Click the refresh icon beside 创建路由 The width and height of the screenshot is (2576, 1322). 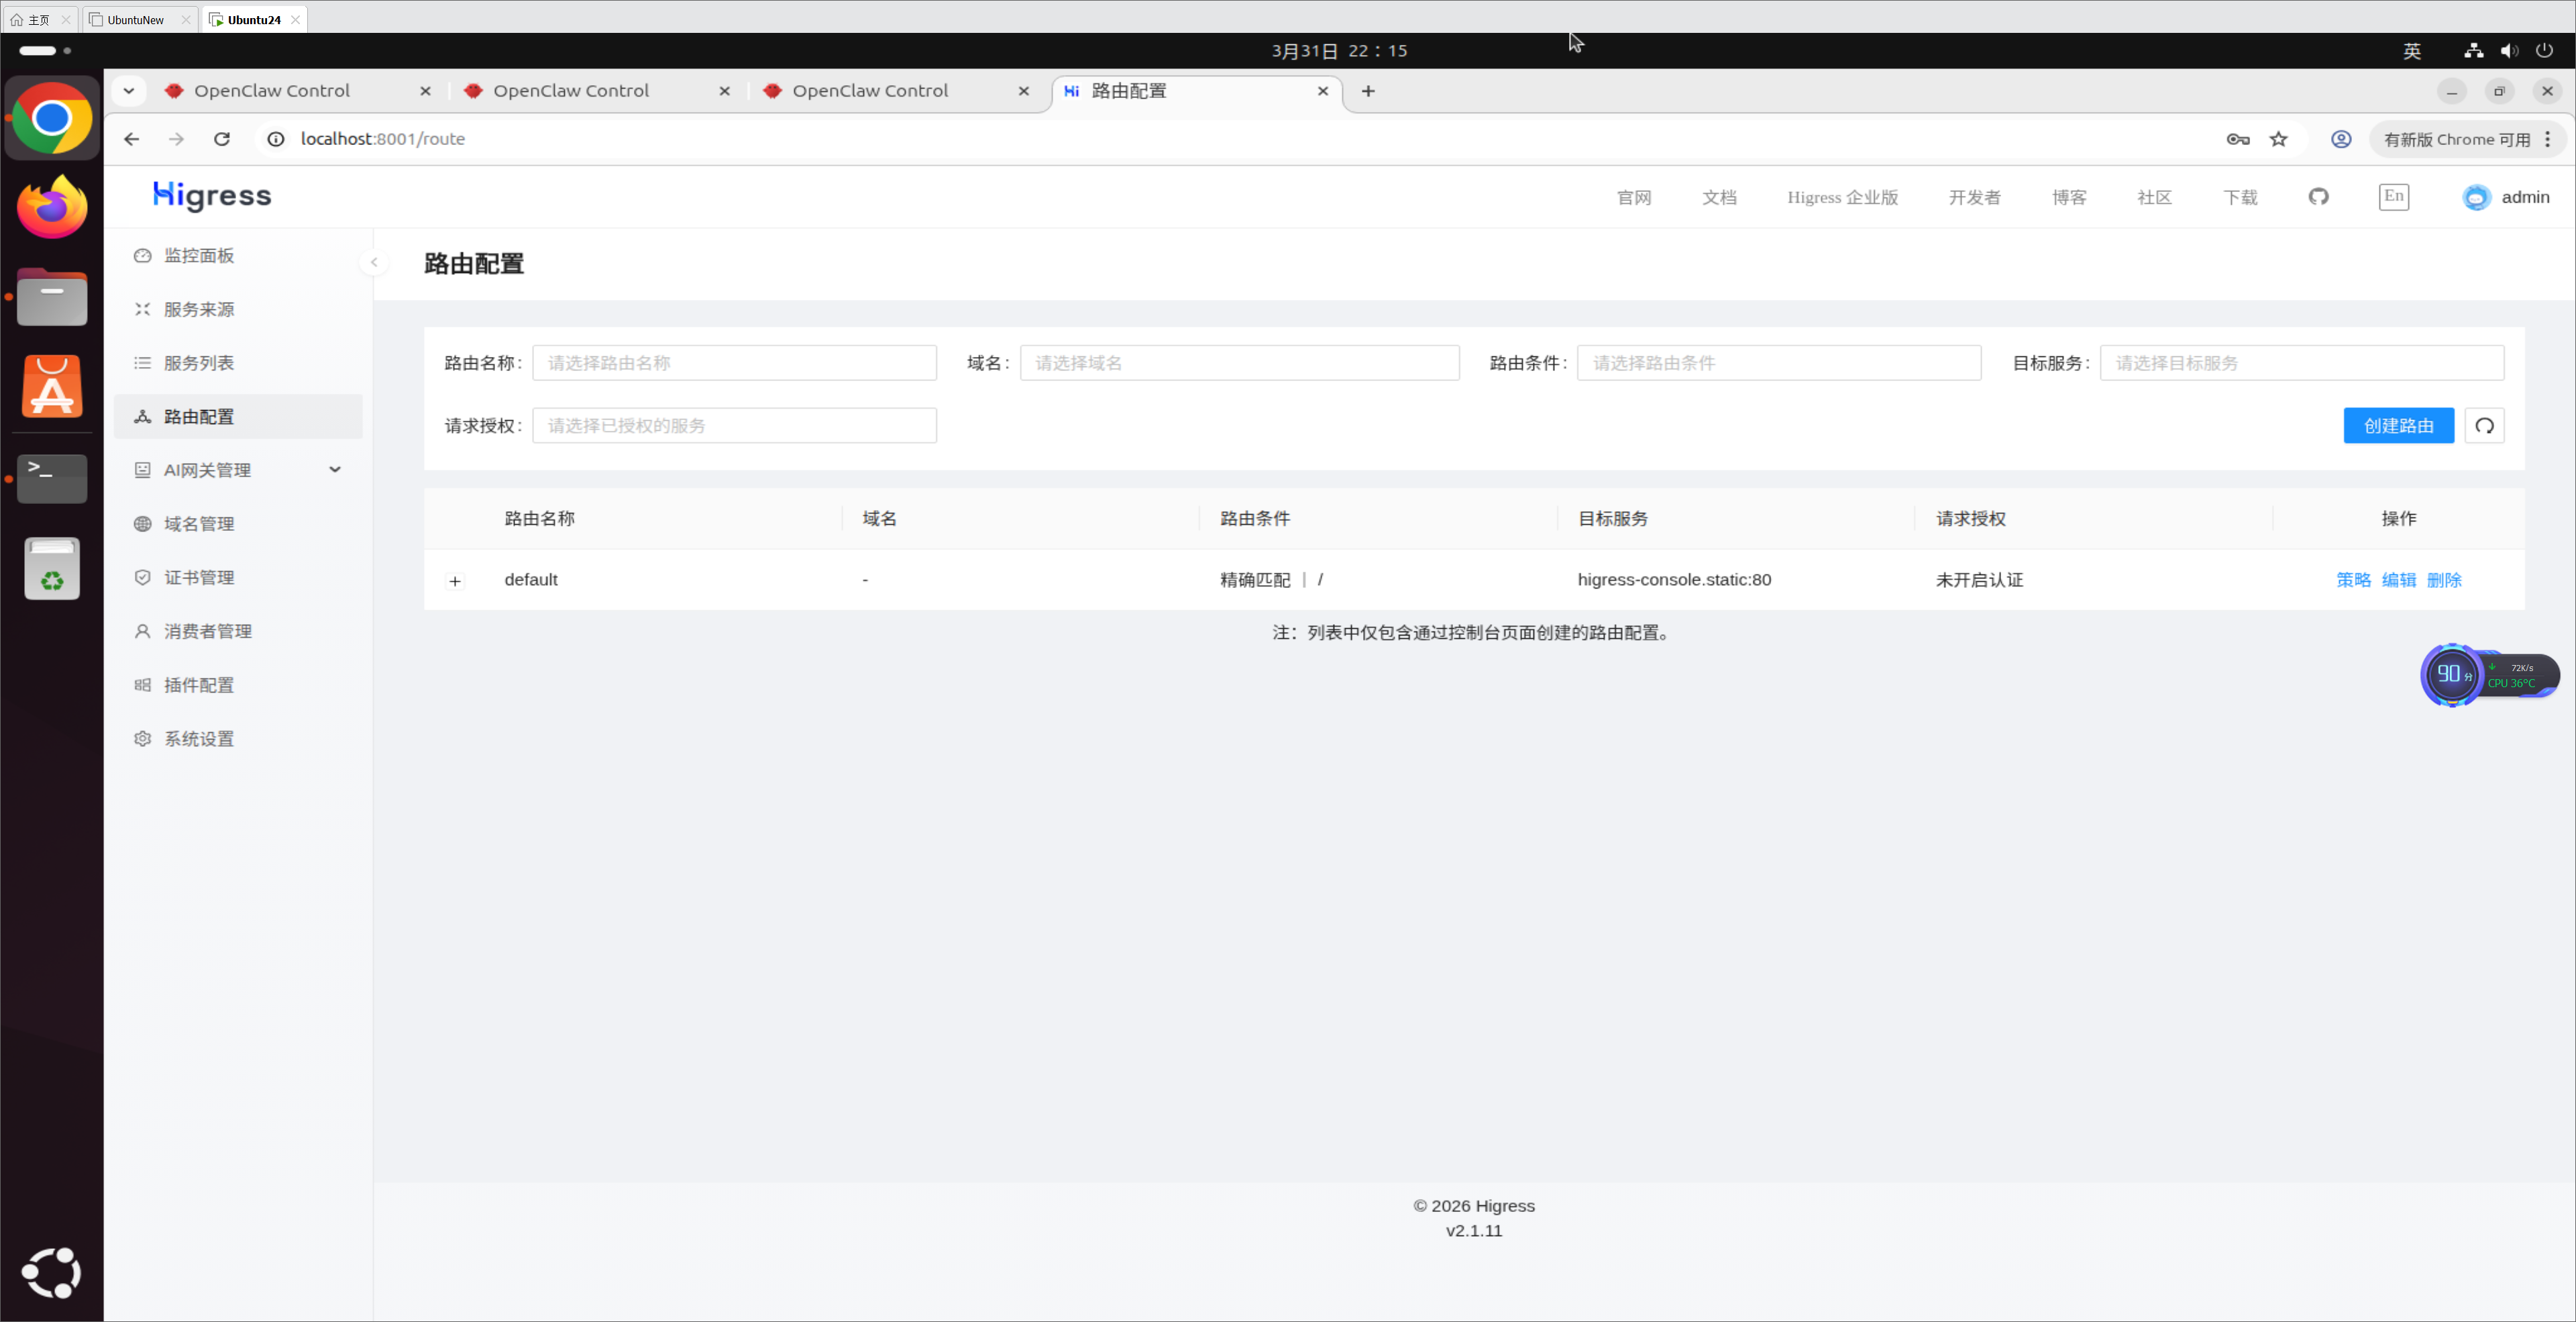[x=2484, y=426]
